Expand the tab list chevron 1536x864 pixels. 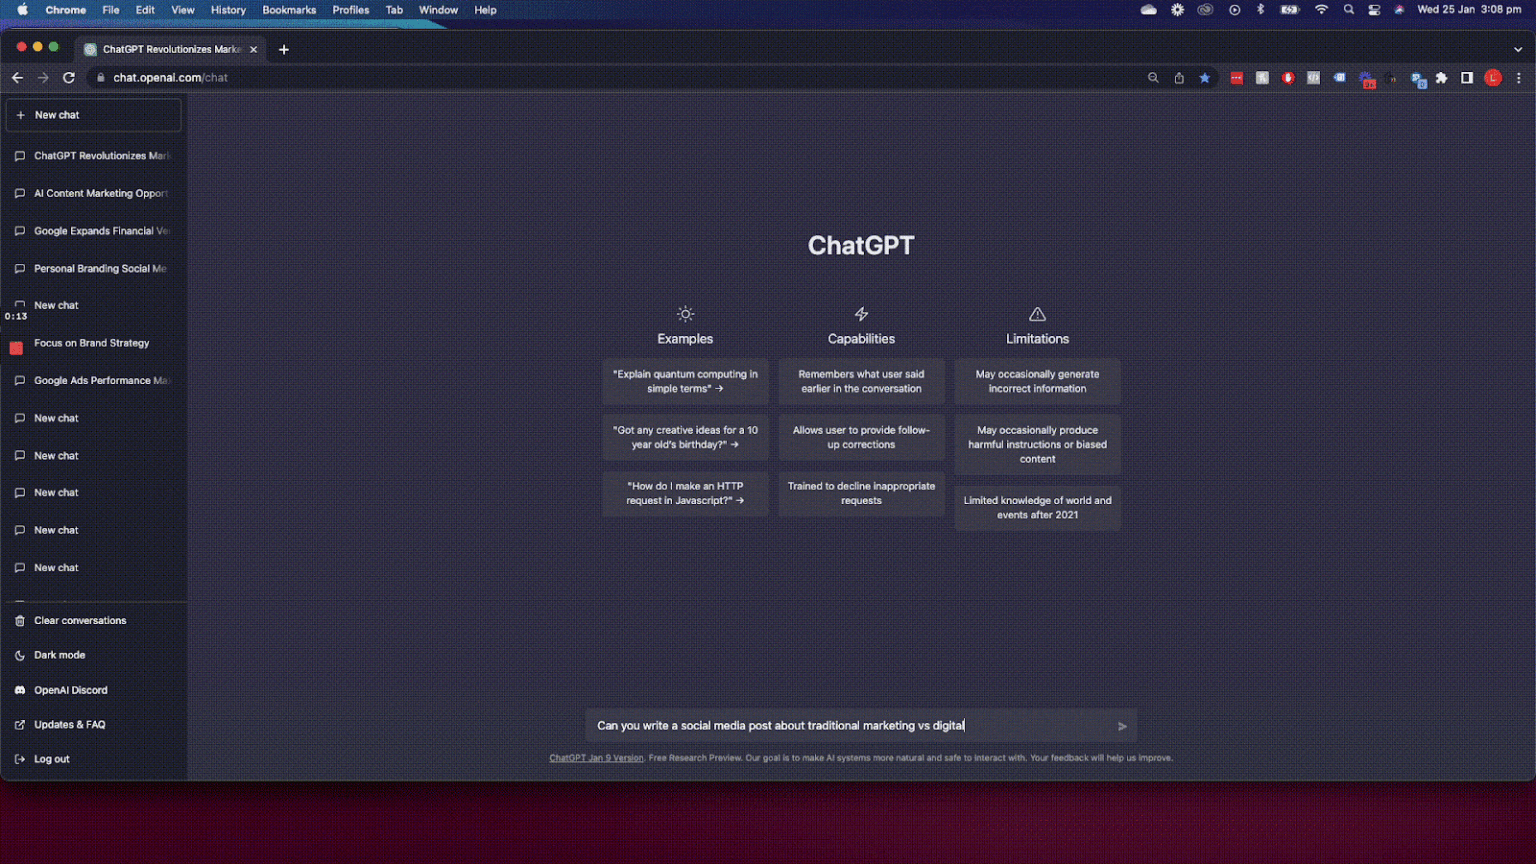pyautogui.click(x=1518, y=48)
